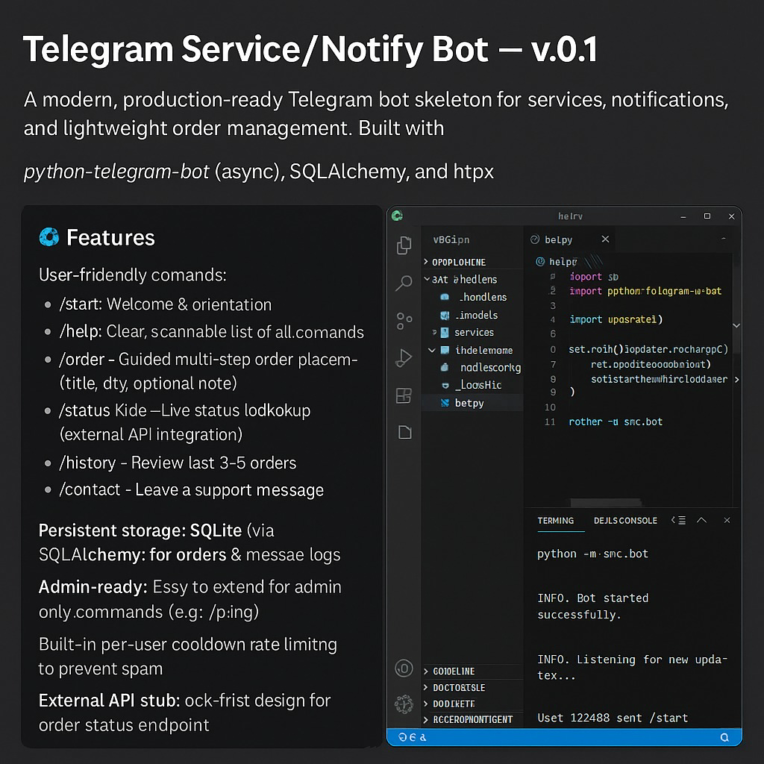The image size is (764, 764).
Task: Click code line 'set.roih()iopdater.rocharopC)'
Action: point(648,349)
